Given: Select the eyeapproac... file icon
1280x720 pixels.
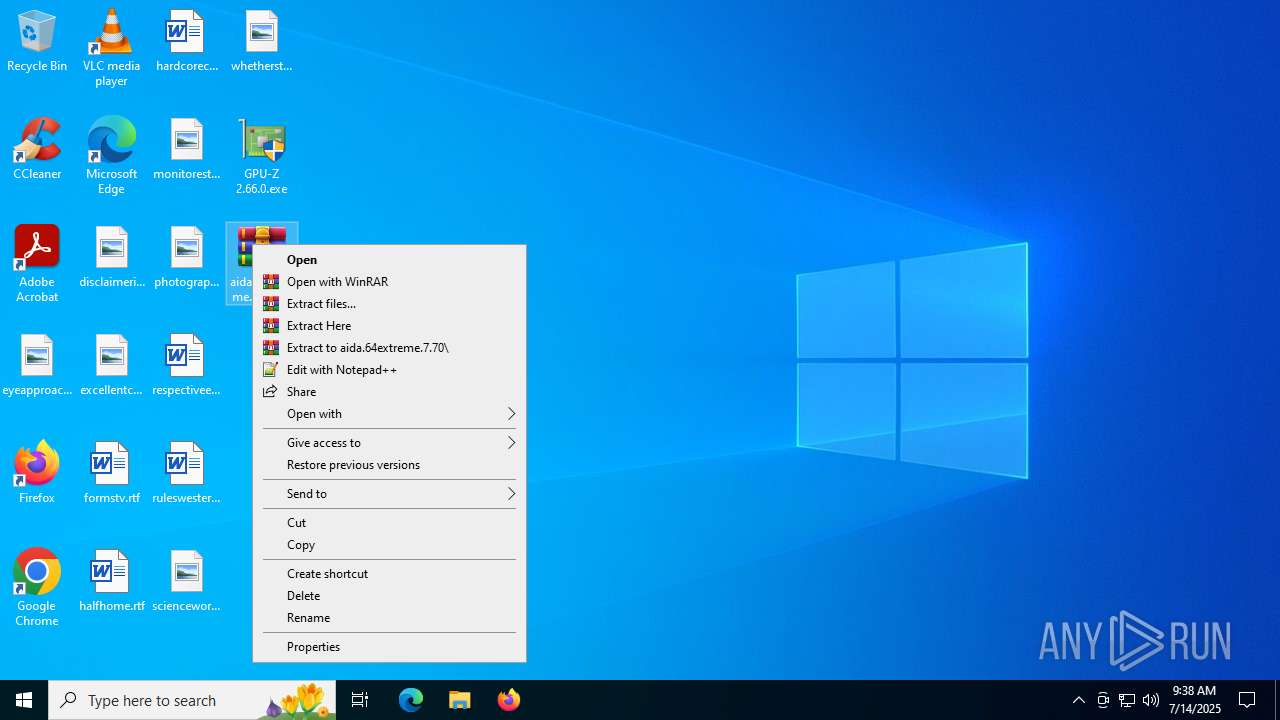Looking at the screenshot, I should (37, 366).
